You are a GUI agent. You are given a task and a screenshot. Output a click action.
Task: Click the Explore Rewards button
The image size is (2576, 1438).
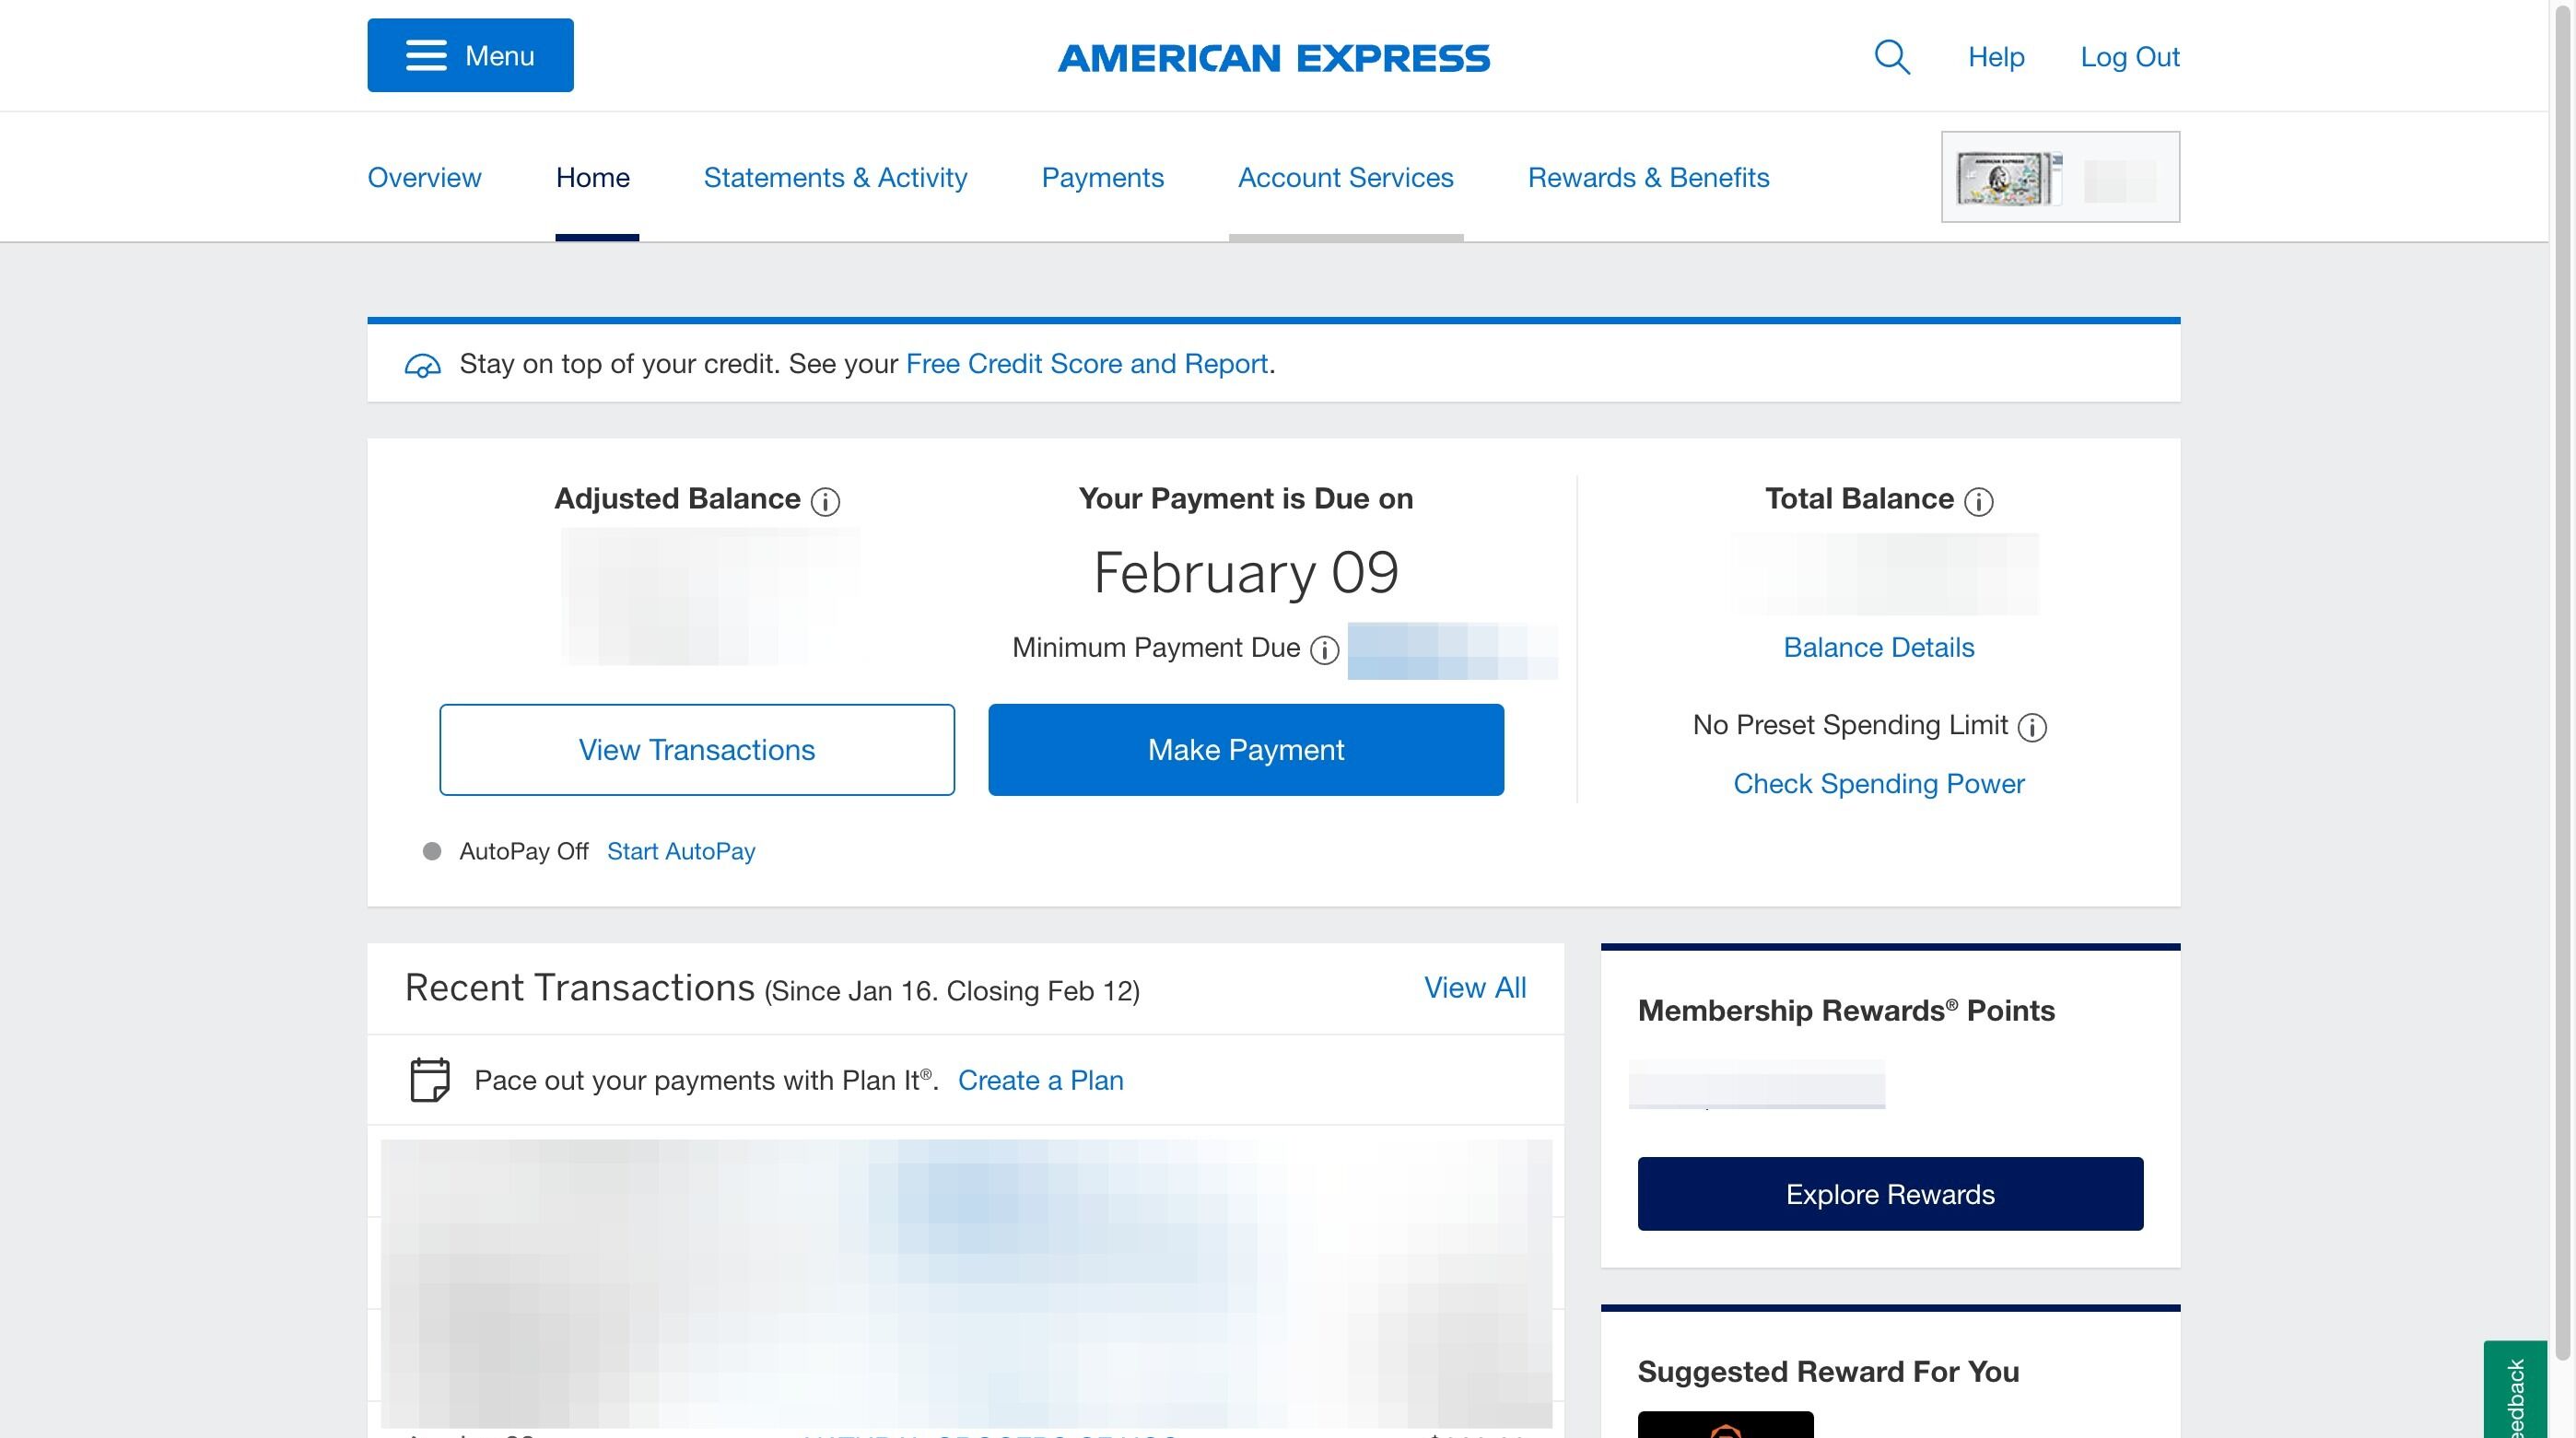pyautogui.click(x=1890, y=1194)
